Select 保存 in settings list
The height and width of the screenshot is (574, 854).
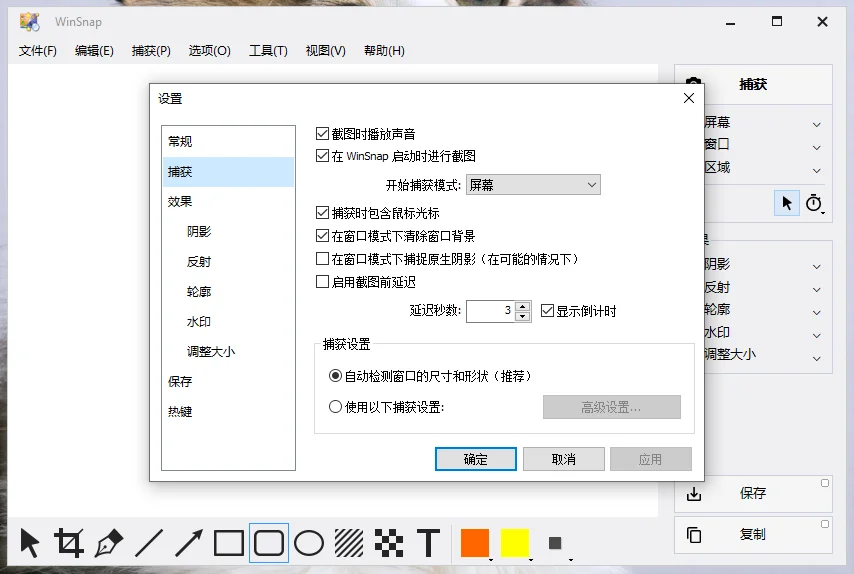tap(228, 381)
